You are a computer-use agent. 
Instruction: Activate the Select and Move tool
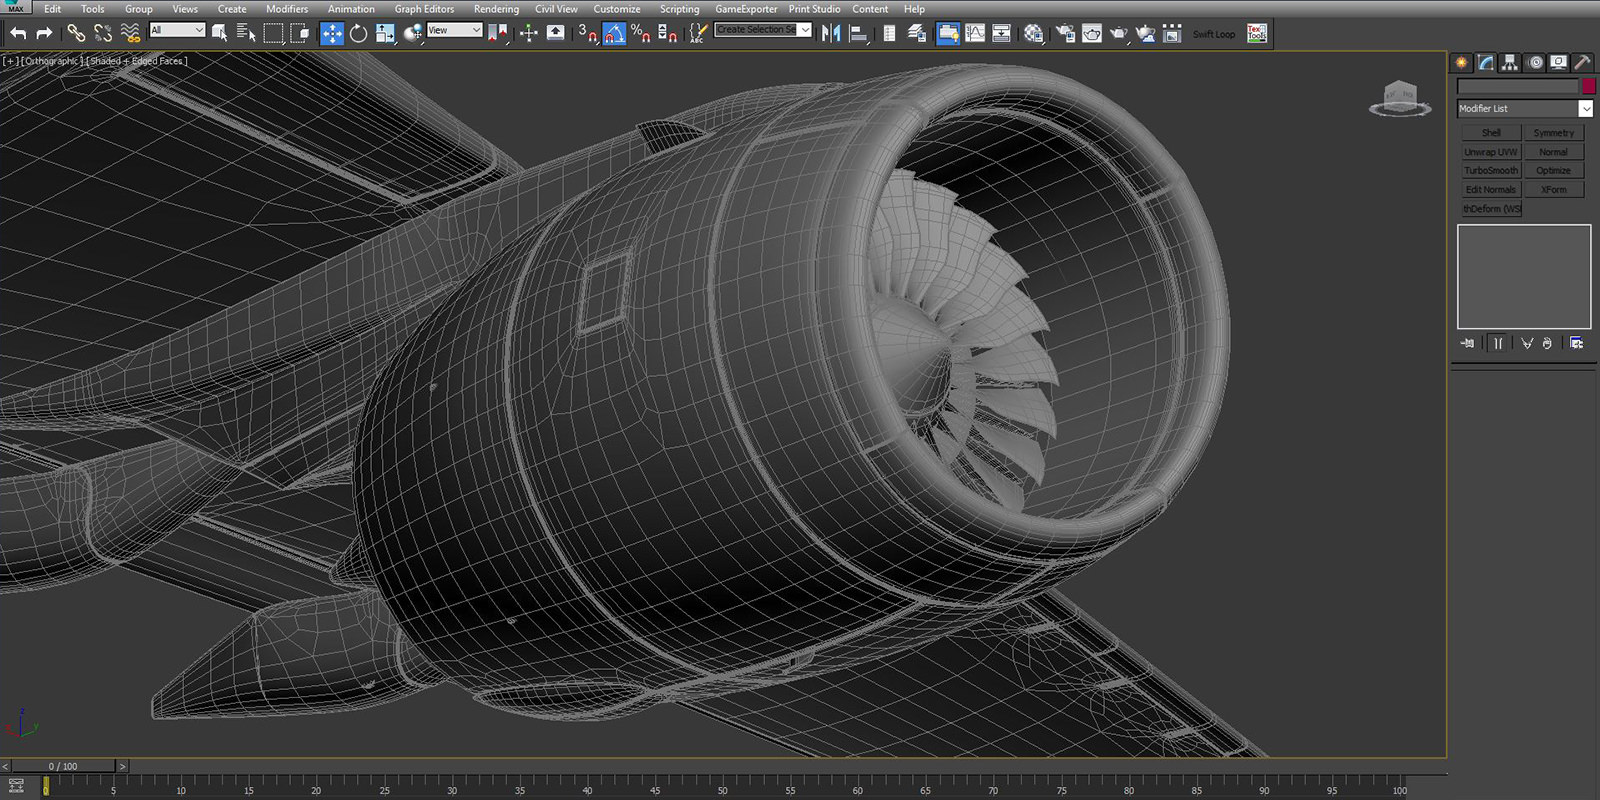click(331, 34)
